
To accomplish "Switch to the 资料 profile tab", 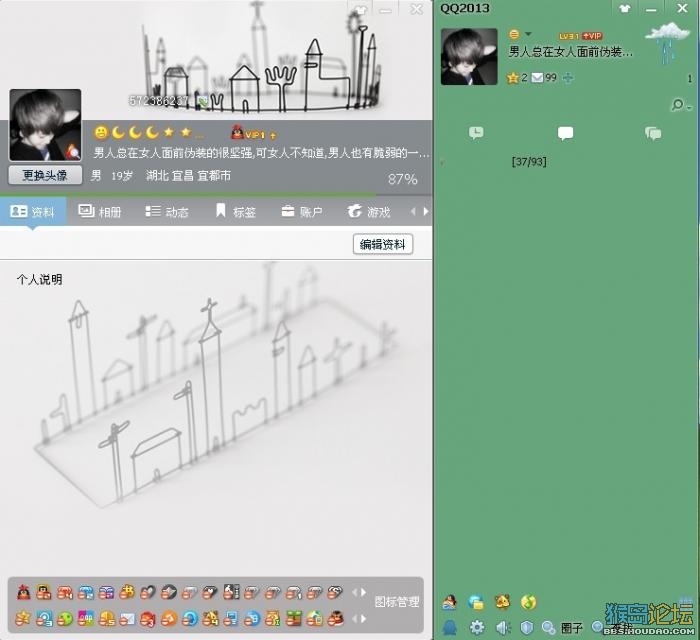I will click(32, 212).
